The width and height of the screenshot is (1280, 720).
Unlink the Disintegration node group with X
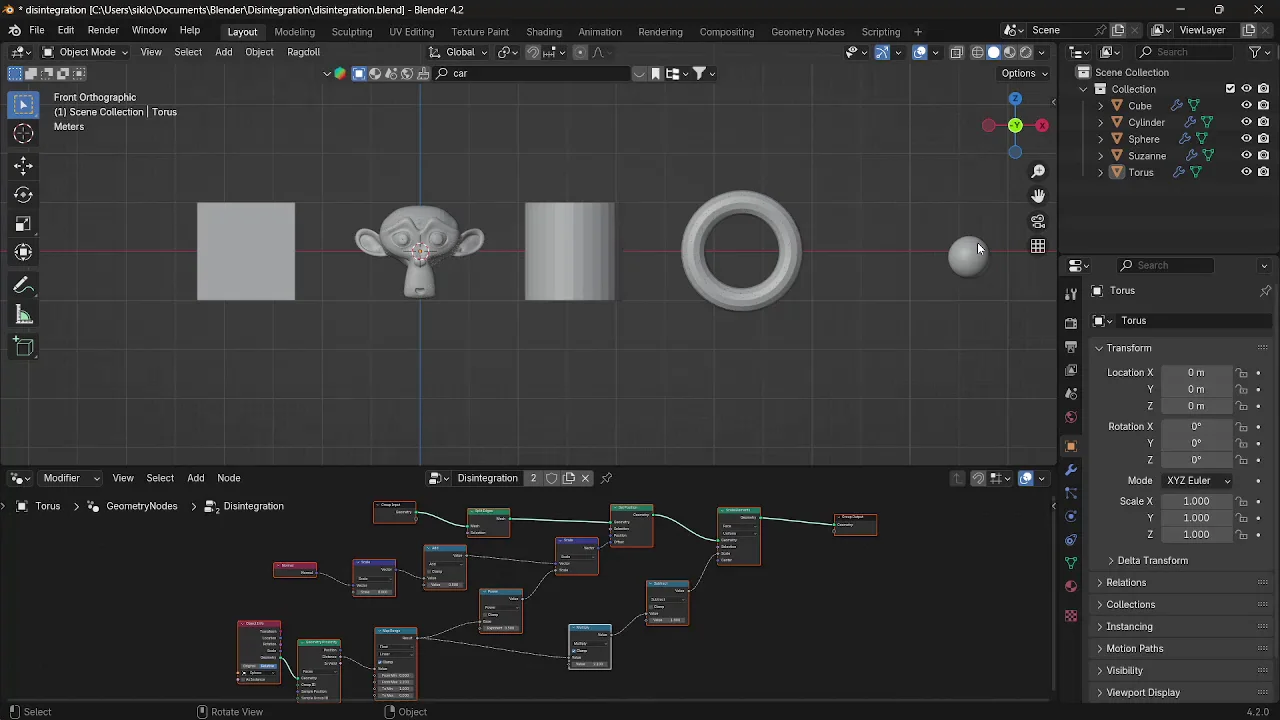pos(585,477)
